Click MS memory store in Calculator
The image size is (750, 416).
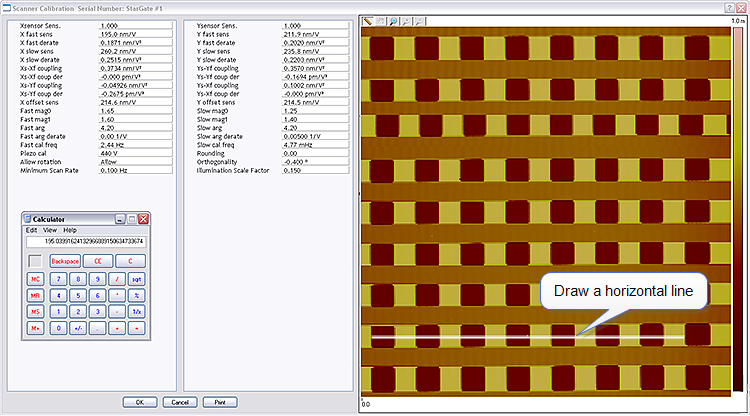(x=35, y=312)
